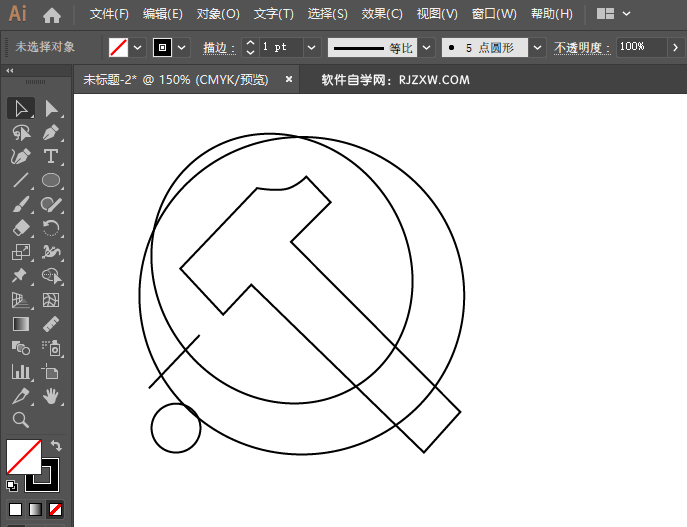This screenshot has width=687, height=527.
Task: Click the stroke swatch in control bar
Action: pos(162,47)
